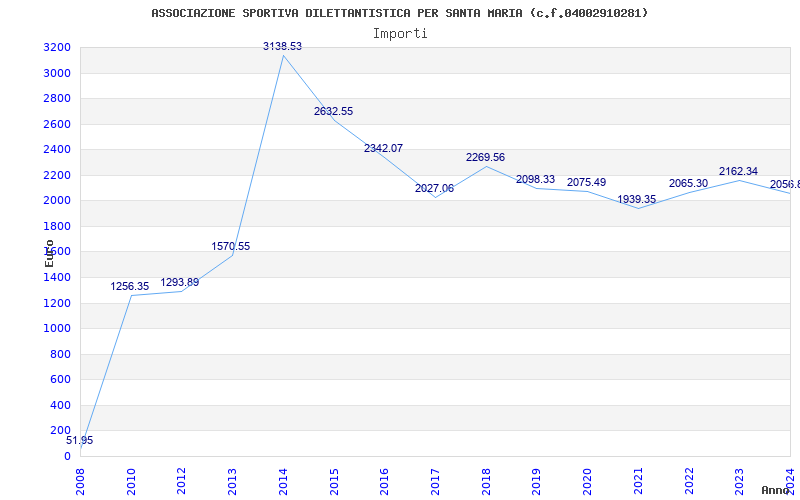Select the 1256.35 data label
This screenshot has width=800, height=500.
click(x=130, y=287)
